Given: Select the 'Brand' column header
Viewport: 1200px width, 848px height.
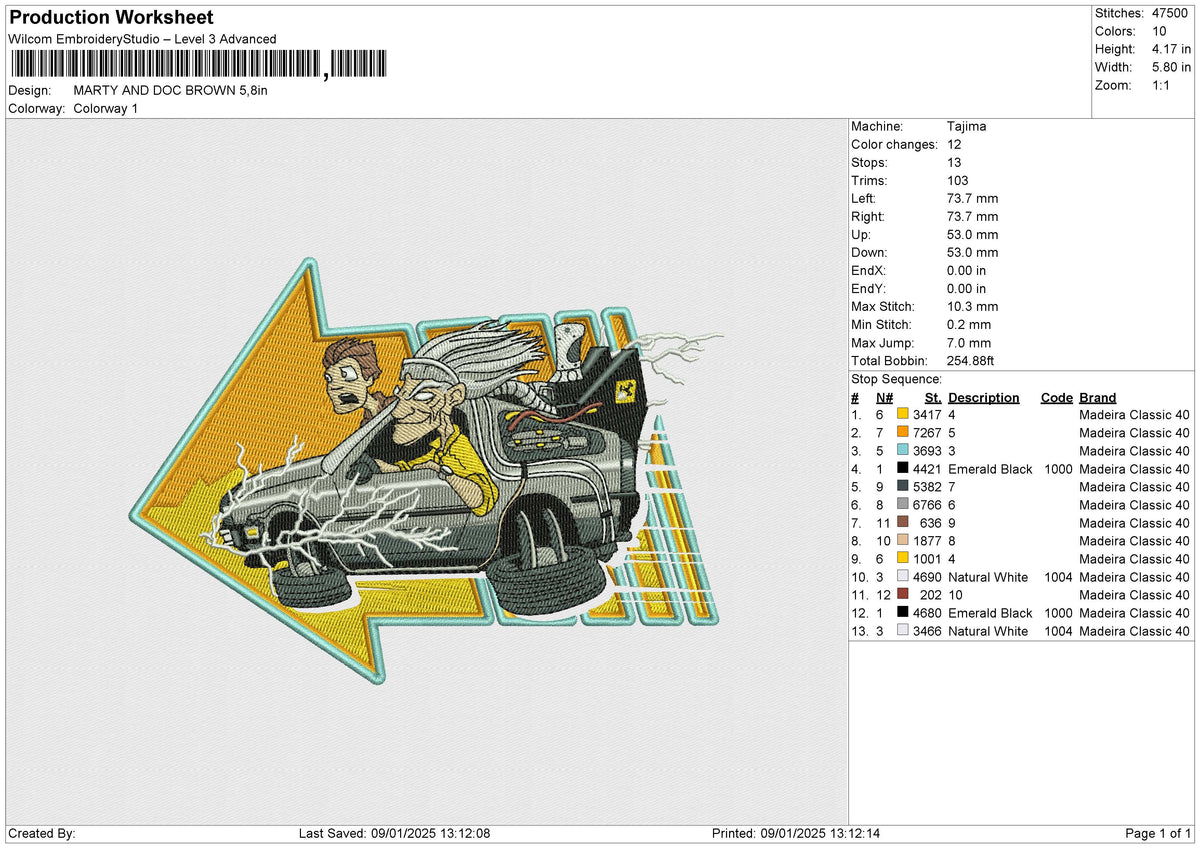Looking at the screenshot, I should point(1098,397).
